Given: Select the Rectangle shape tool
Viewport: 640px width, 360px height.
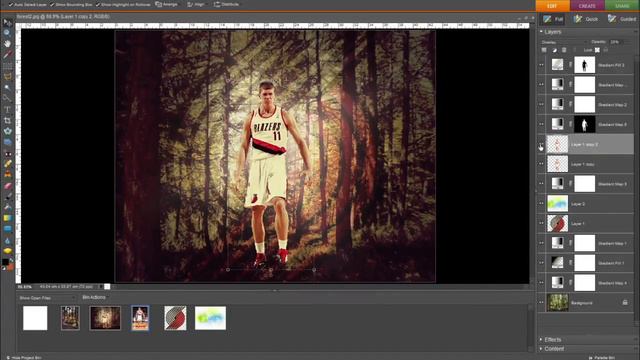Looking at the screenshot, I should (7, 229).
